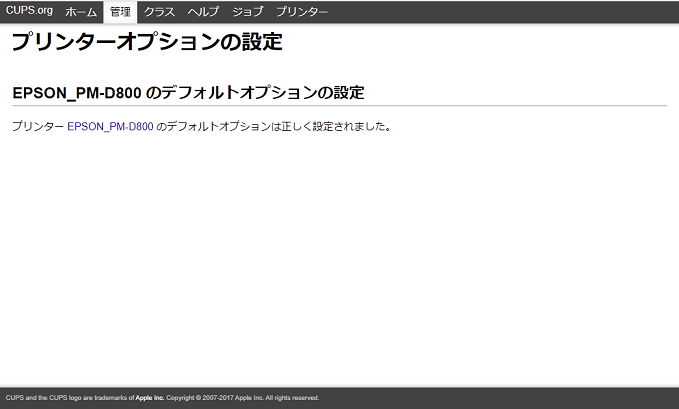Open the クラス tab

[x=159, y=12]
